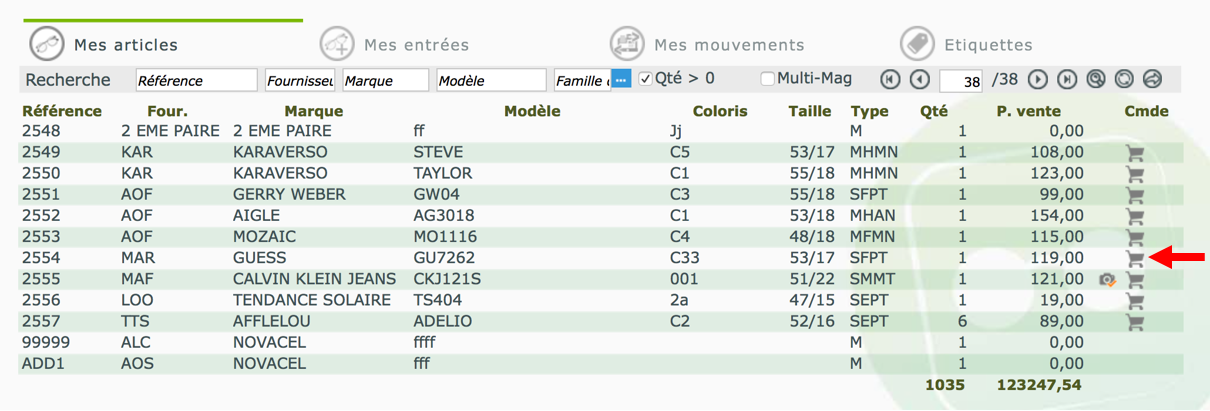
Task: Click the Marque column header
Action: pyautogui.click(x=313, y=111)
